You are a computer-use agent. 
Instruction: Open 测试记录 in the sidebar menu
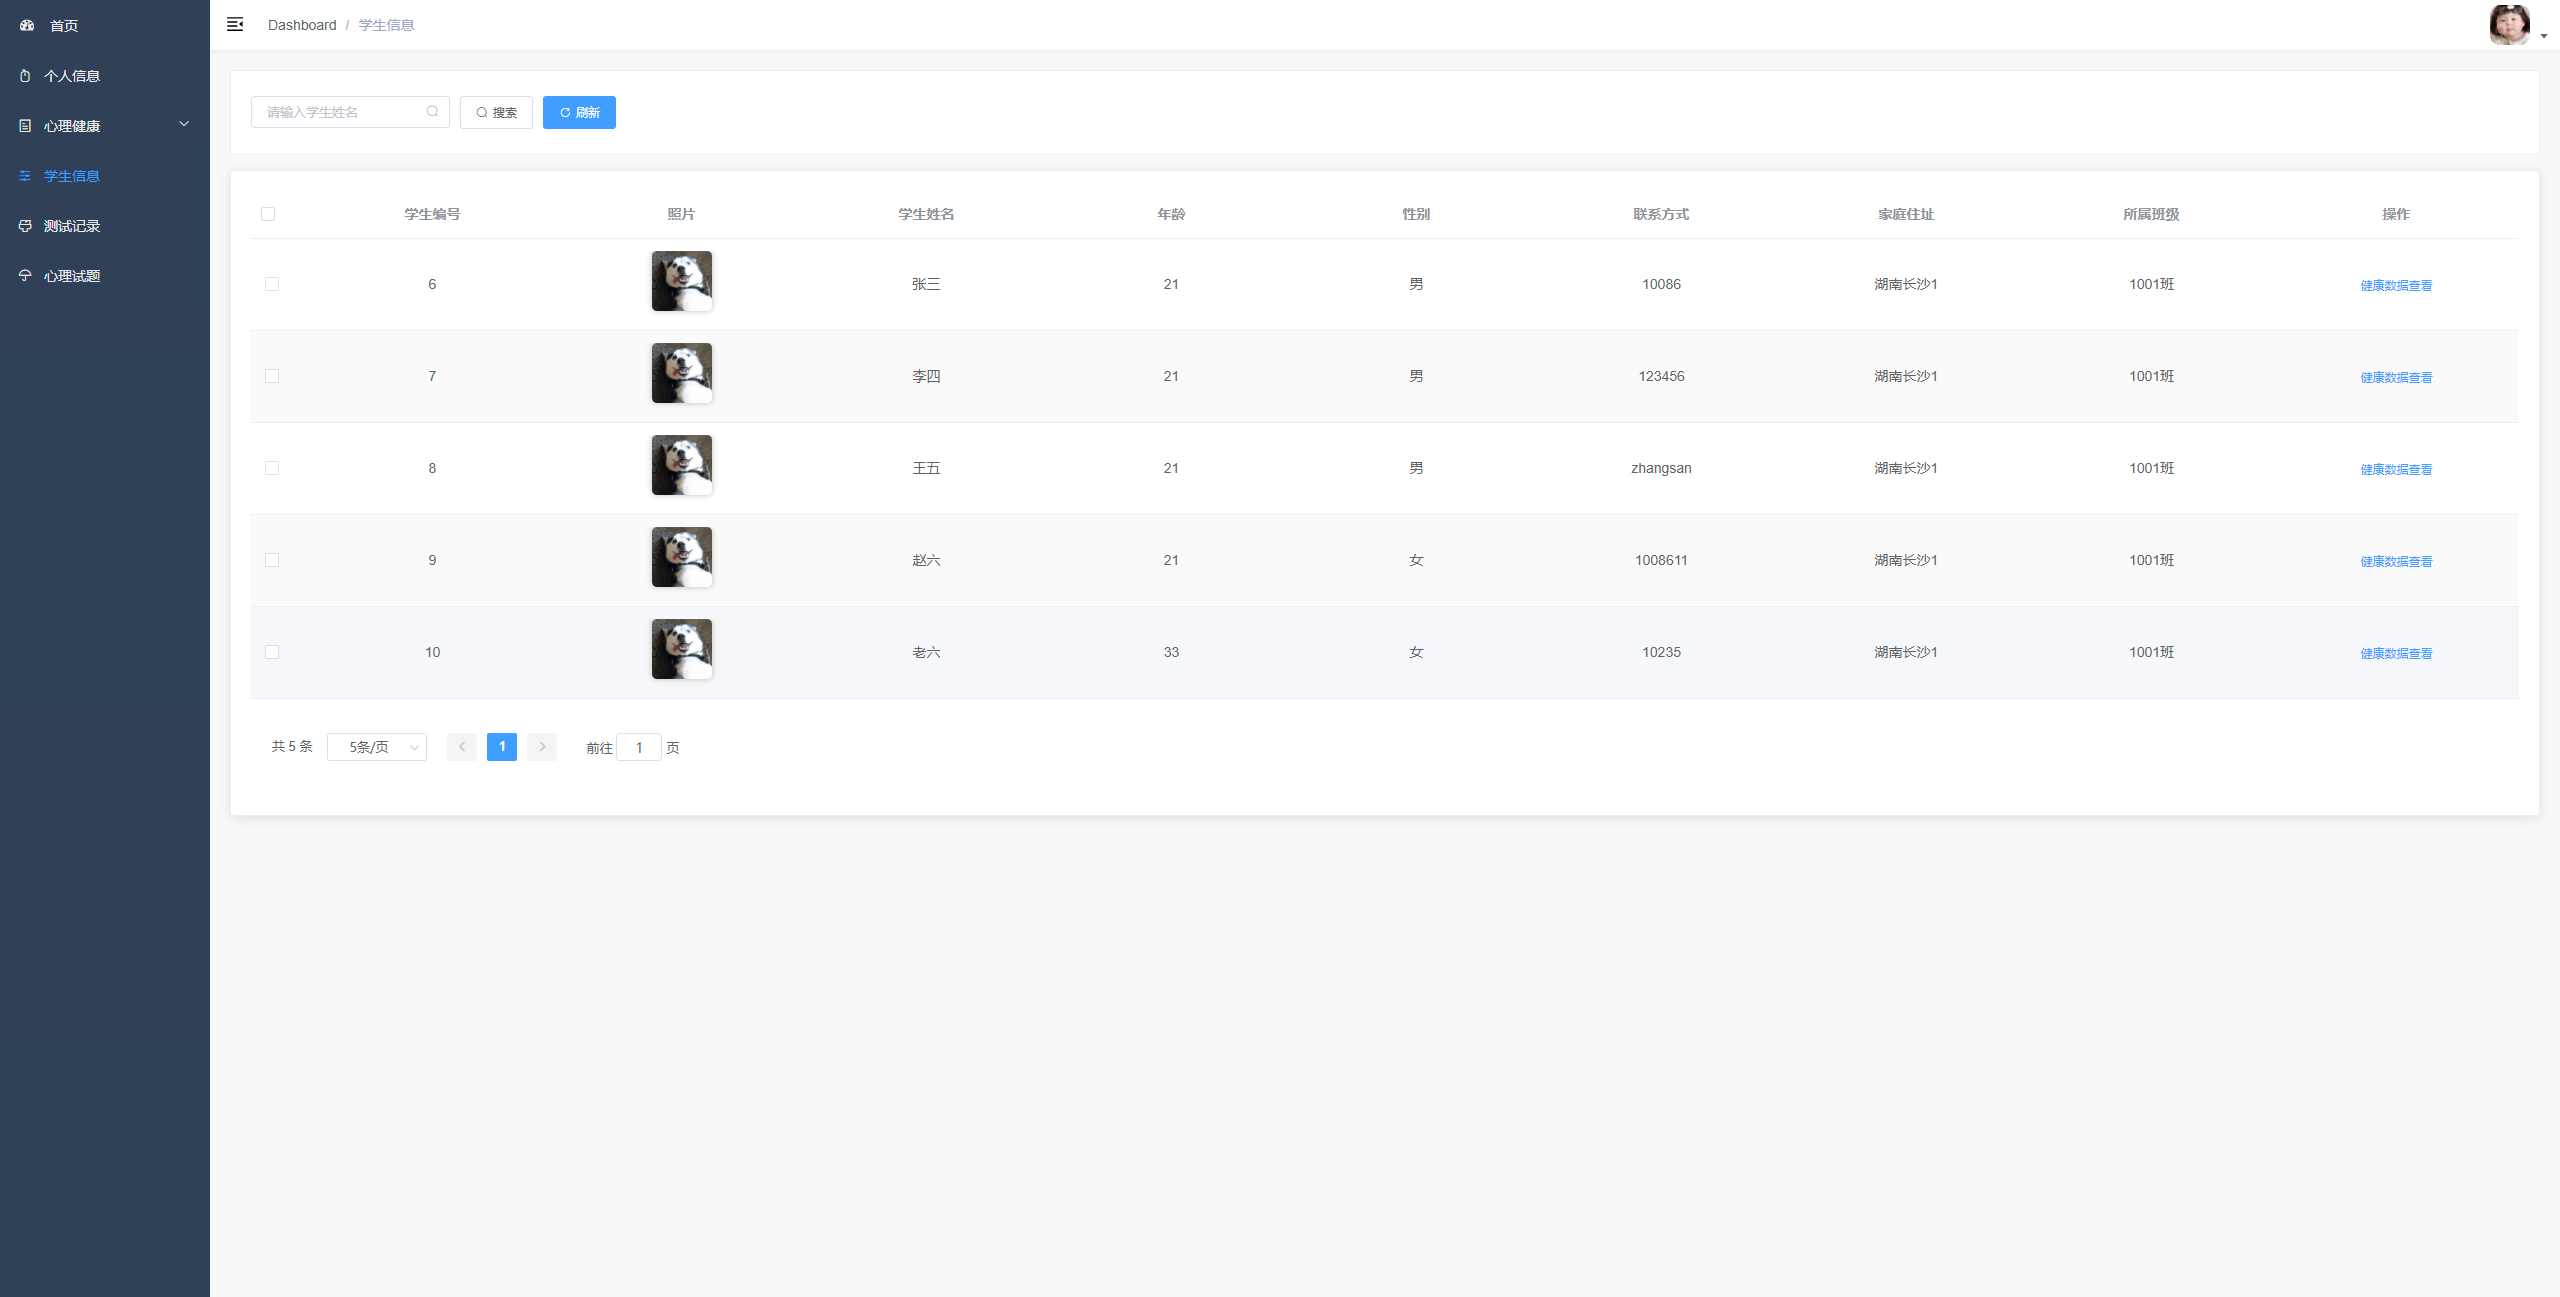pyautogui.click(x=105, y=225)
